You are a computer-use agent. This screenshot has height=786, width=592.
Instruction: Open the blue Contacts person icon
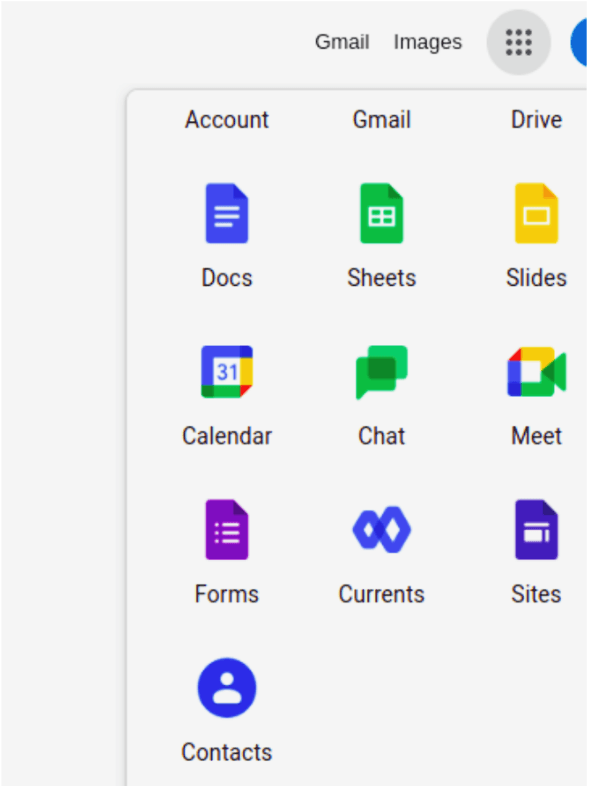(227, 688)
